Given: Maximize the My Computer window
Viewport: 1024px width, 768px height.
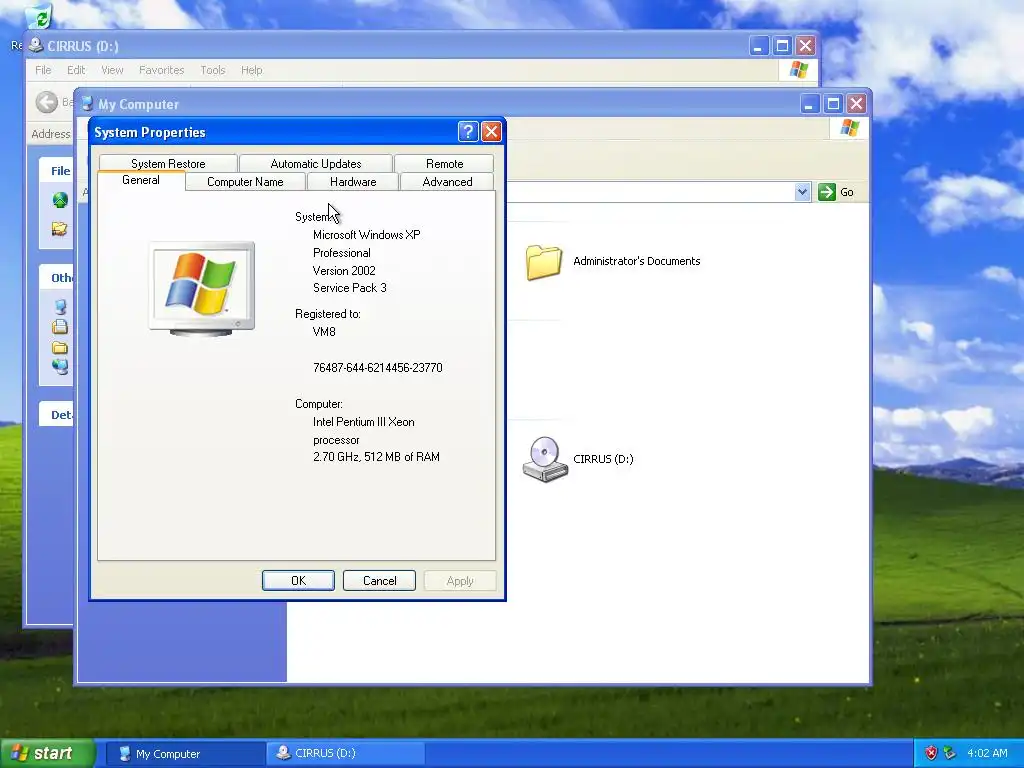Looking at the screenshot, I should click(x=833, y=104).
